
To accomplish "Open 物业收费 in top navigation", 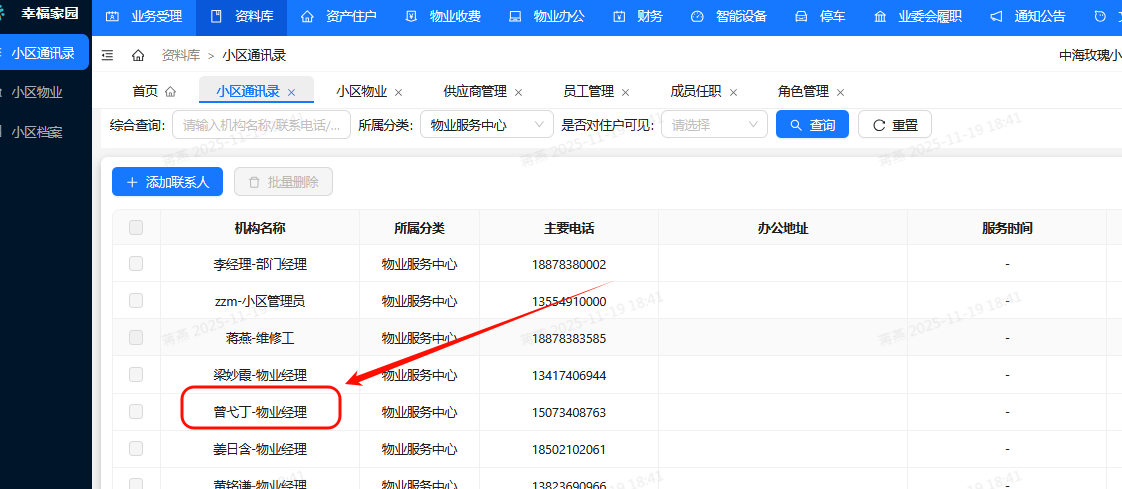I will point(443,17).
